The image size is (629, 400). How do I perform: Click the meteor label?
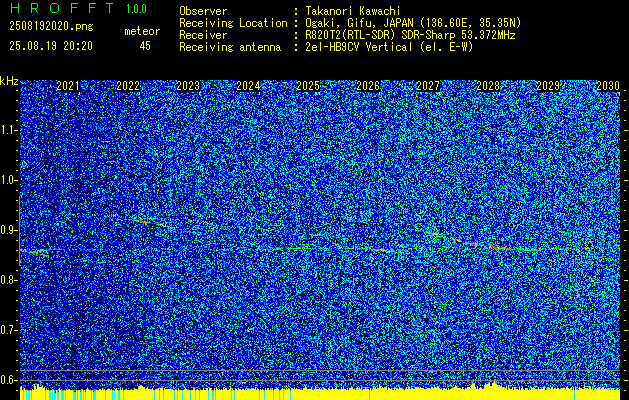[x=142, y=31]
